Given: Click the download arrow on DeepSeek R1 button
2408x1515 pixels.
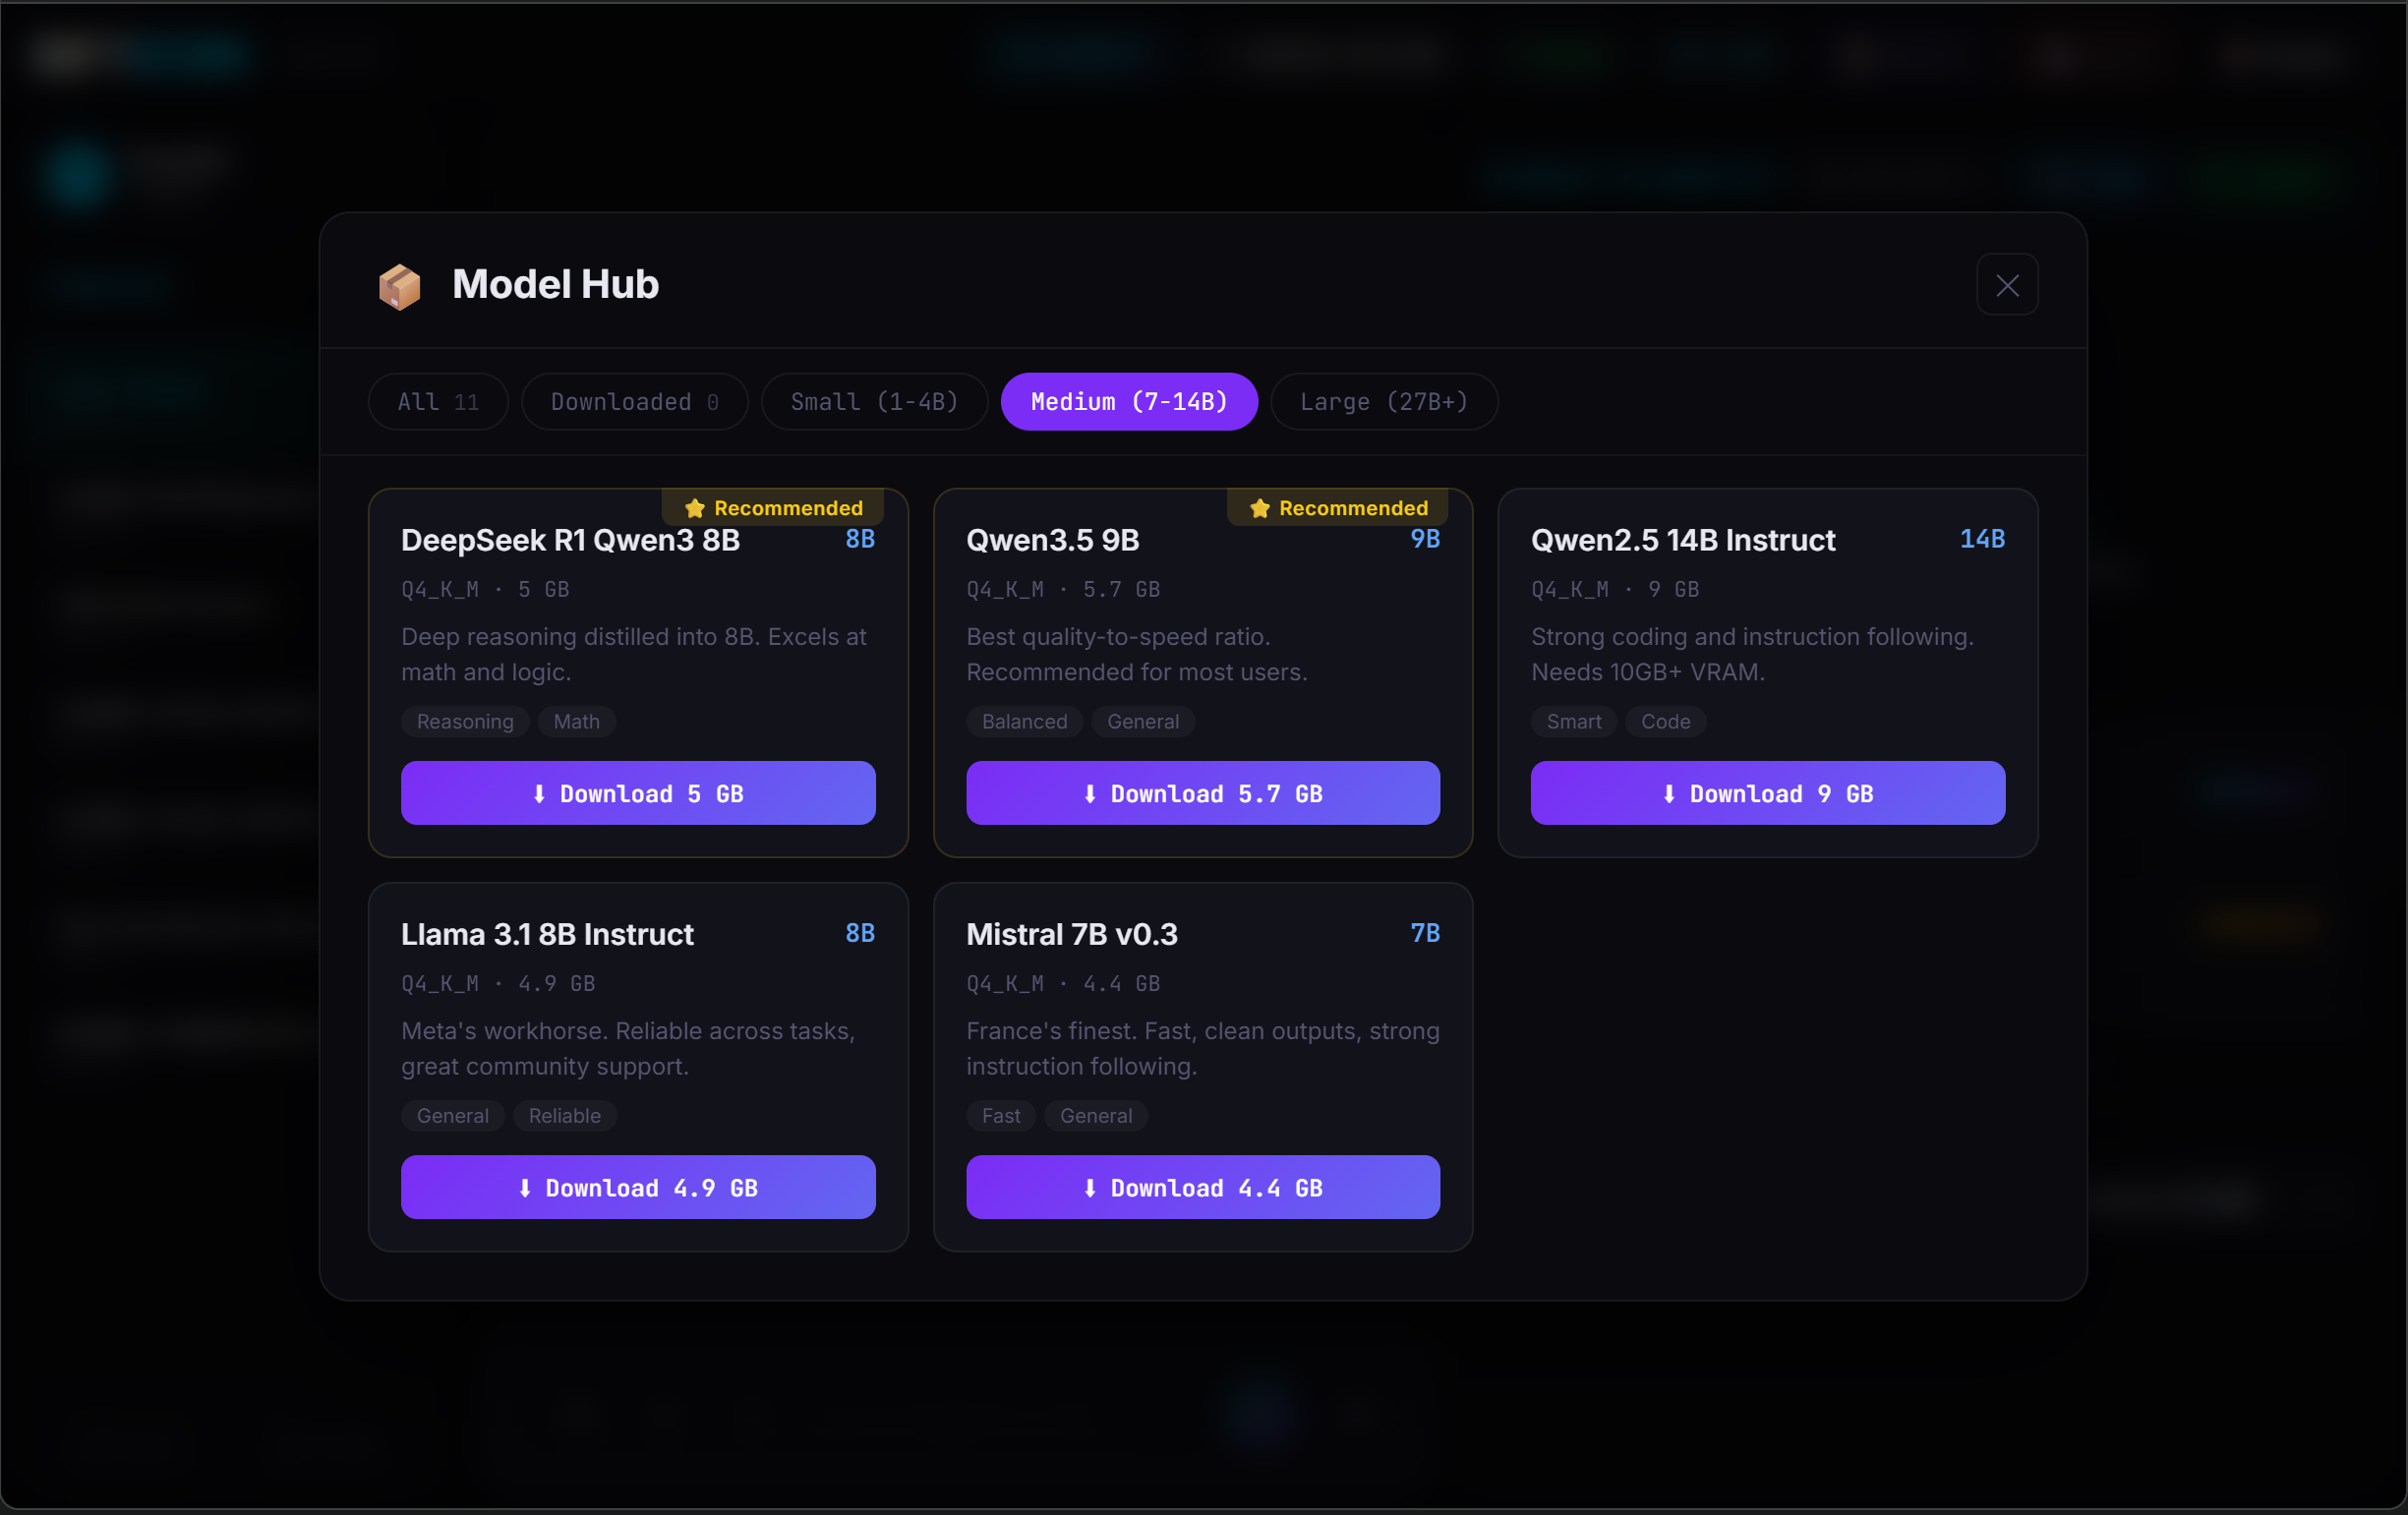Looking at the screenshot, I should (539, 793).
